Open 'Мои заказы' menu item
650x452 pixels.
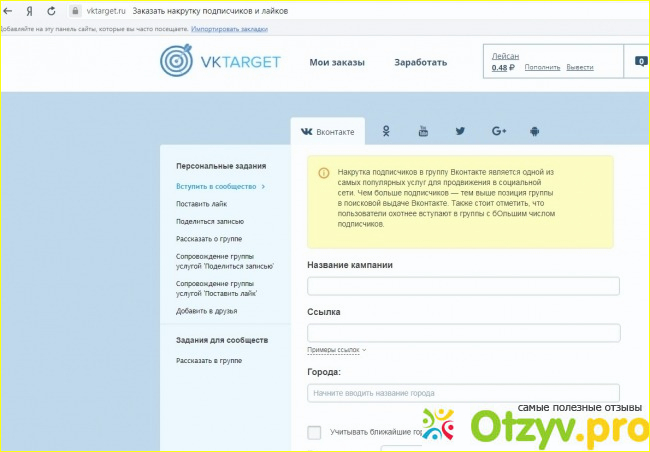point(337,62)
